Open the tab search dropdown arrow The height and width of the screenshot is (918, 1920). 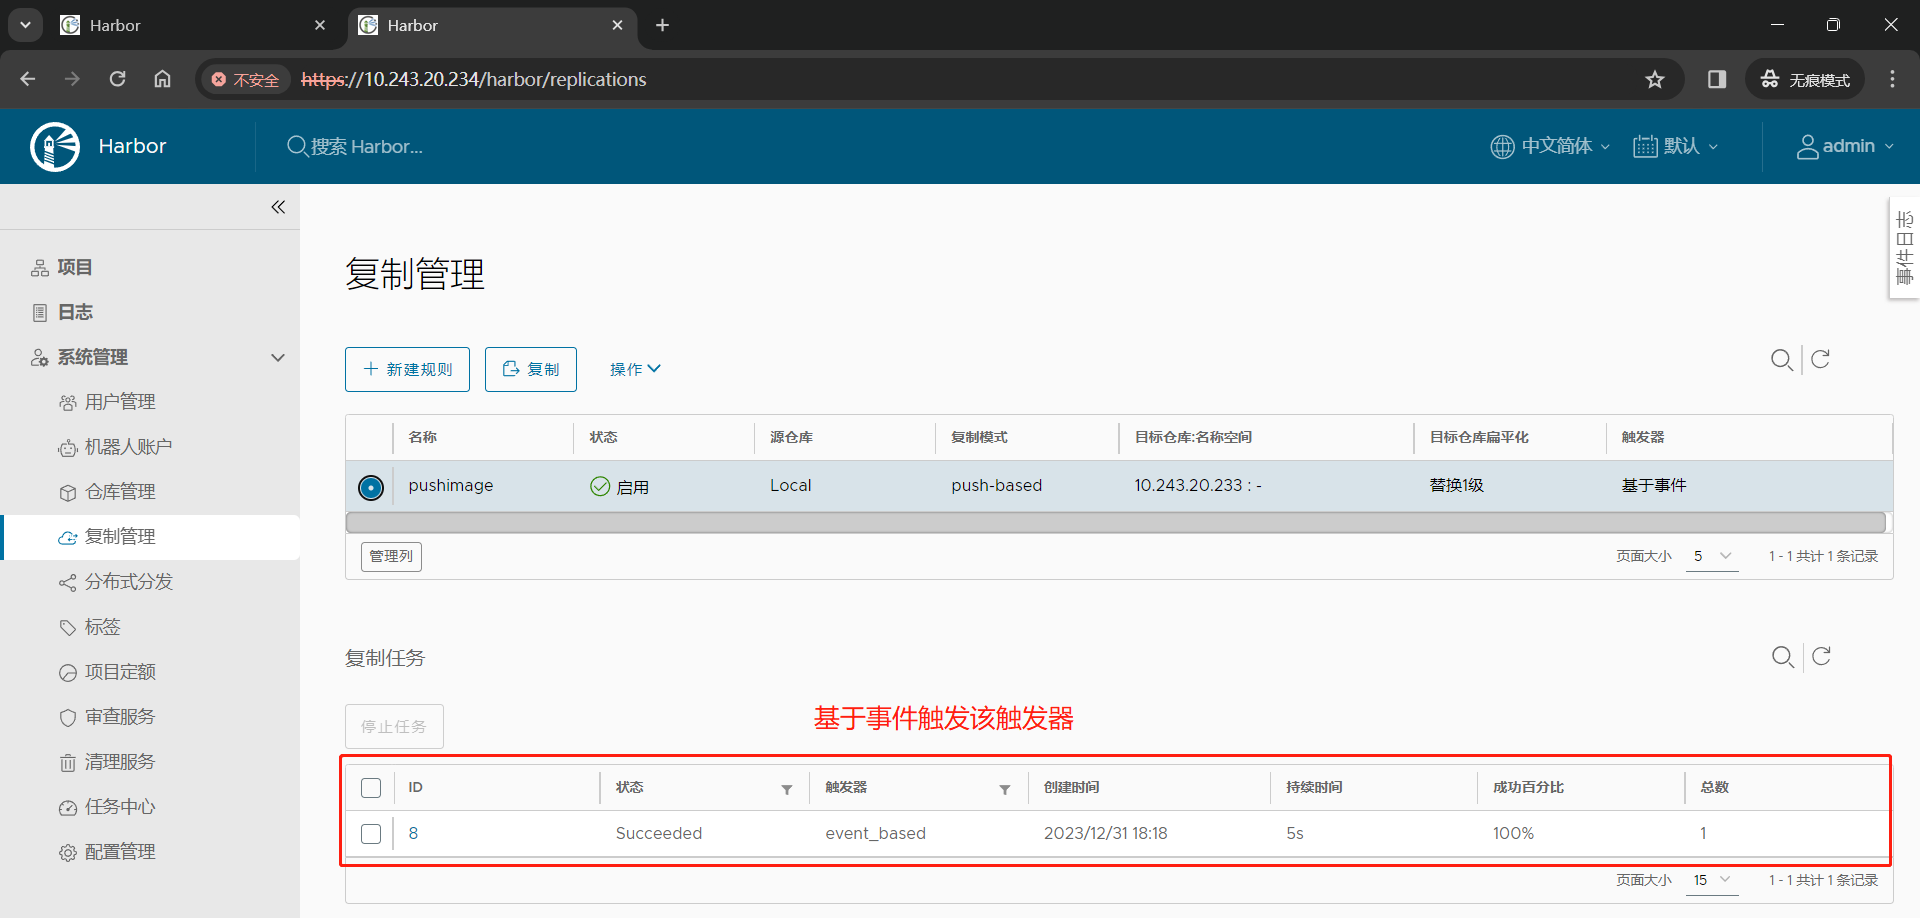25,25
